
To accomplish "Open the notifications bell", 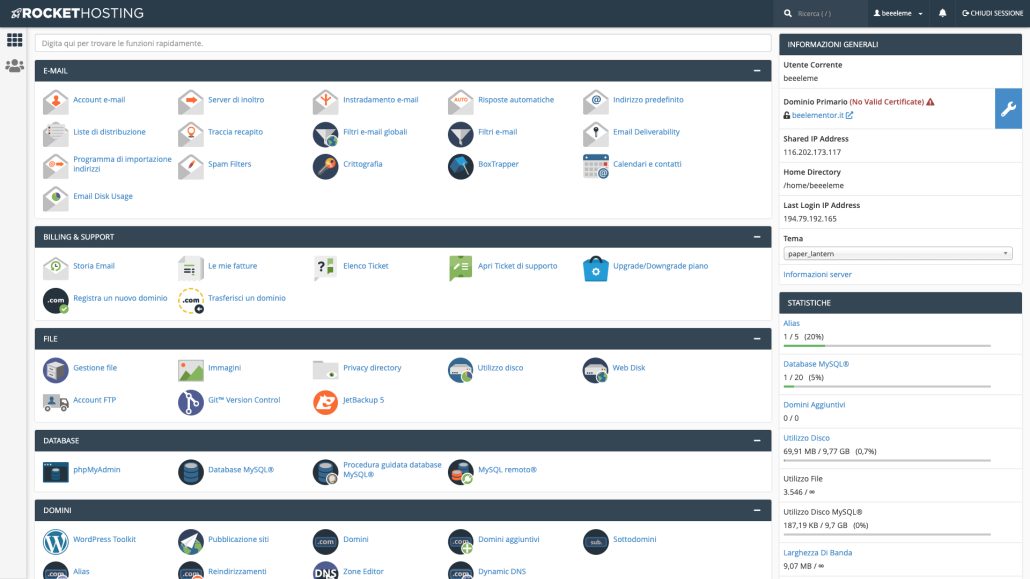I will point(941,13).
